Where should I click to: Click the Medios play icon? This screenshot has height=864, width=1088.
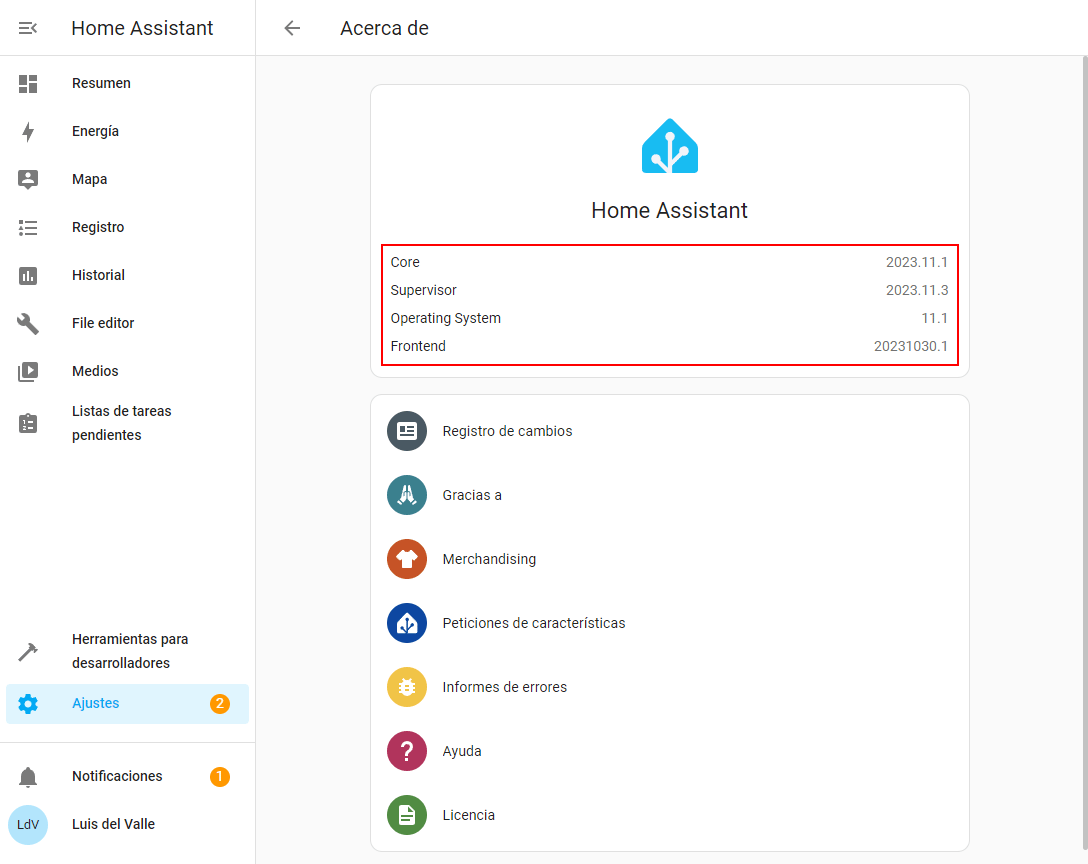[x=28, y=372]
